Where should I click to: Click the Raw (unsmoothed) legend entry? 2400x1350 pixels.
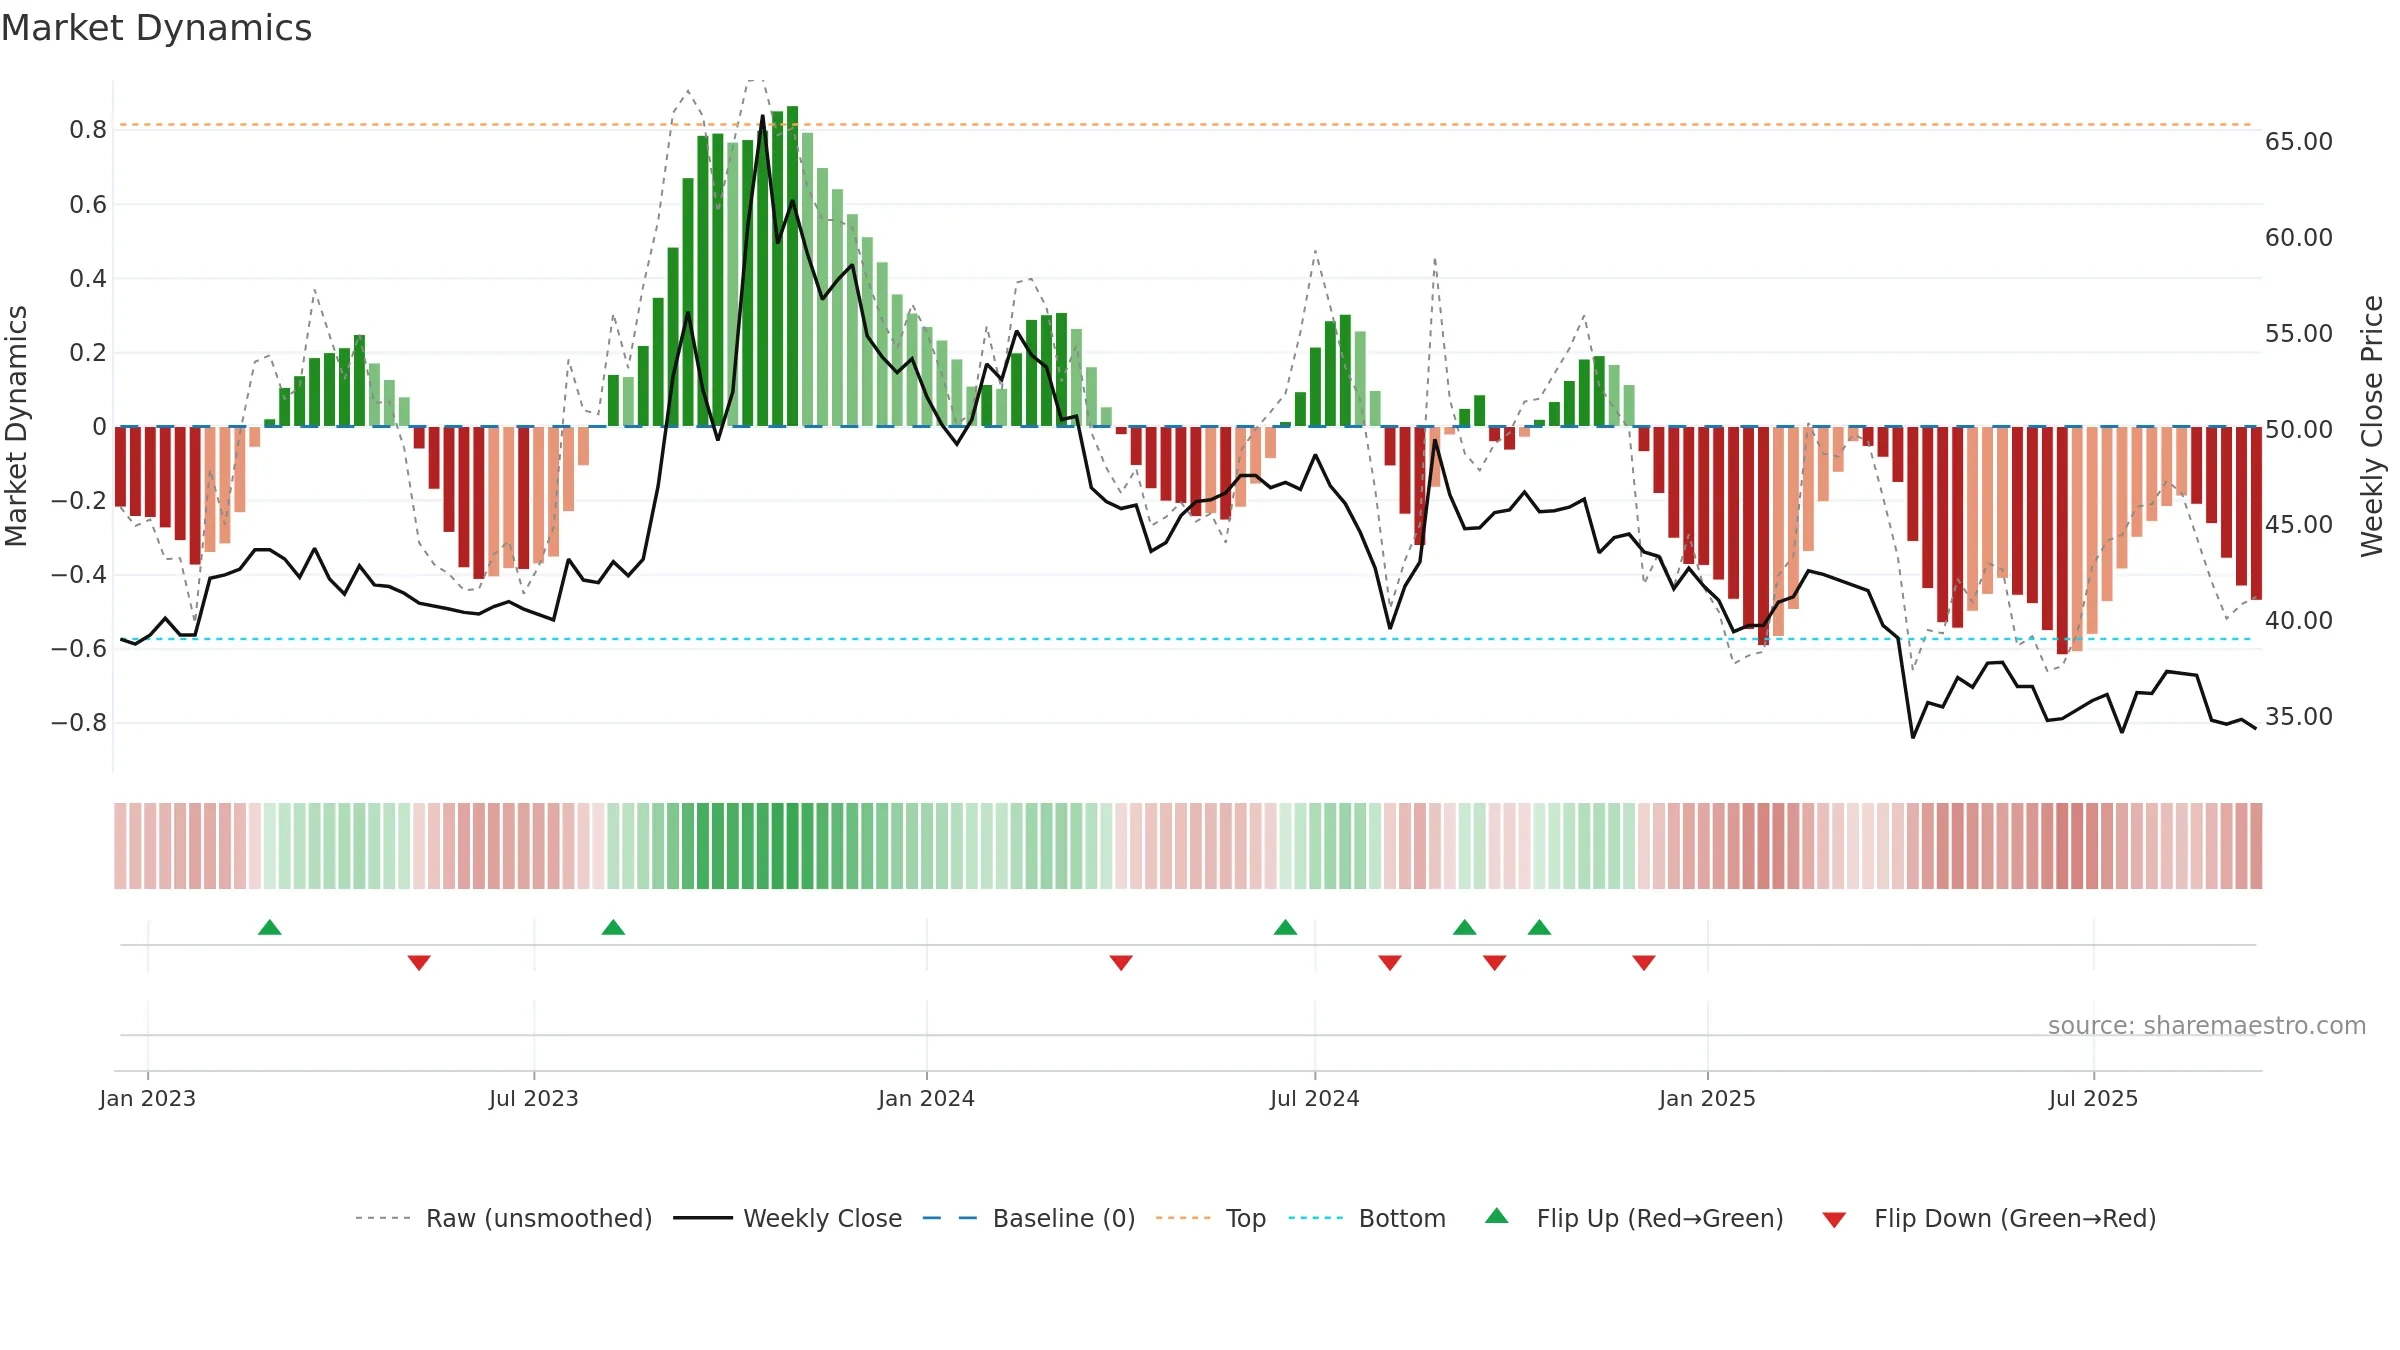(504, 1218)
